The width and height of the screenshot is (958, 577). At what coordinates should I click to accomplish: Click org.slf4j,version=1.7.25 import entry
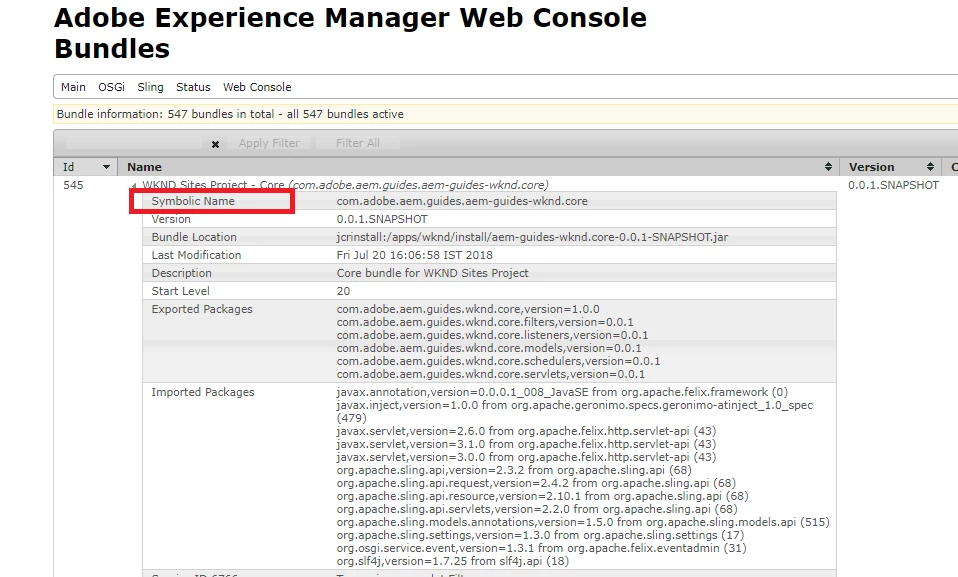452,561
